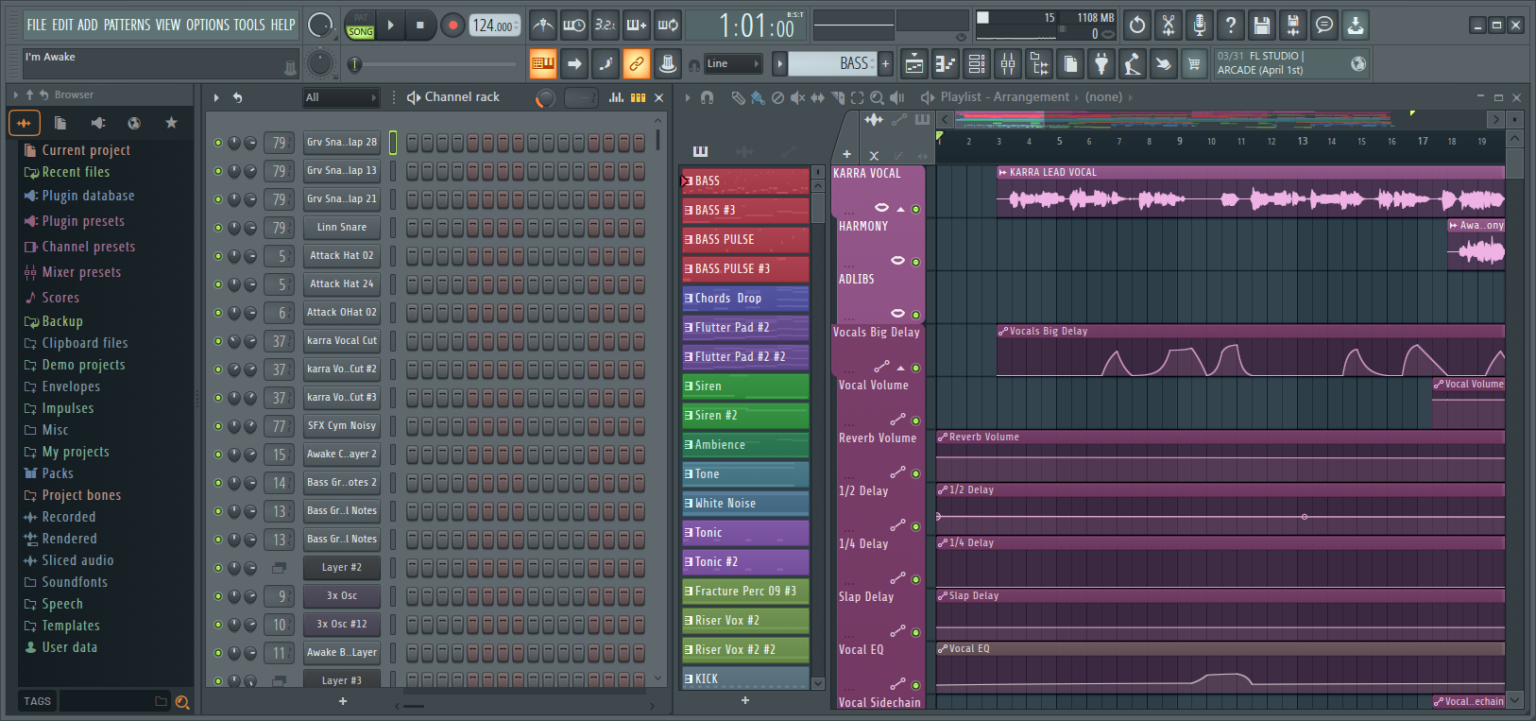The image size is (1536, 721).
Task: Toggle mute LED on KARRA VOCAL track
Action: pos(915,209)
